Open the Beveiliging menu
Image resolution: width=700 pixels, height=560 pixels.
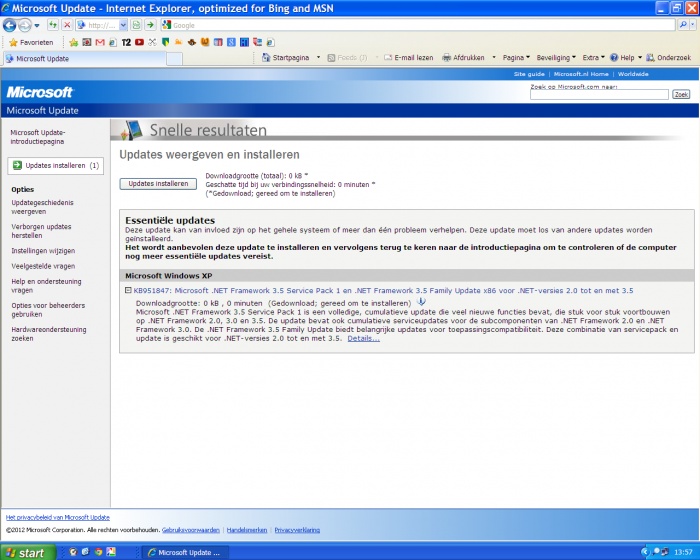556,58
